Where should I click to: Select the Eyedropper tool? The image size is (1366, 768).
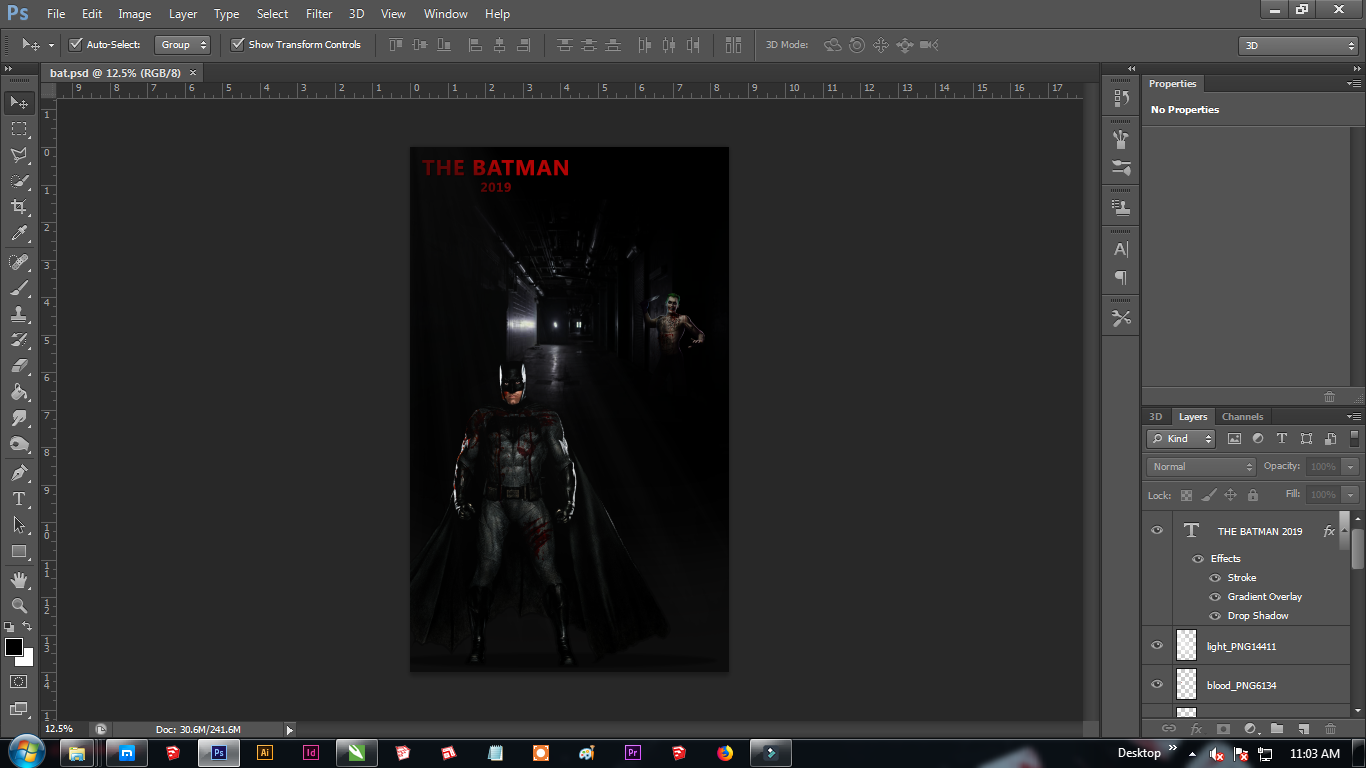tap(19, 234)
